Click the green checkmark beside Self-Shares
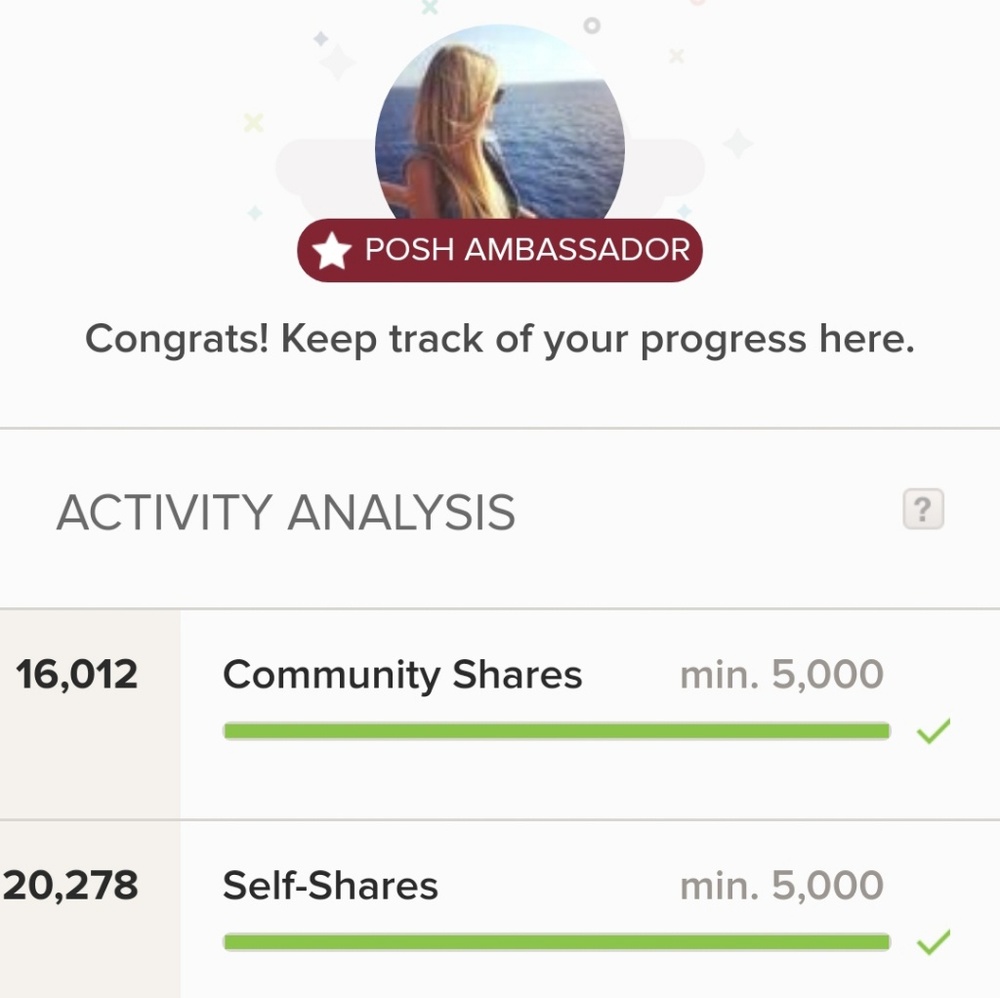The height and width of the screenshot is (998, 1000). tap(933, 942)
